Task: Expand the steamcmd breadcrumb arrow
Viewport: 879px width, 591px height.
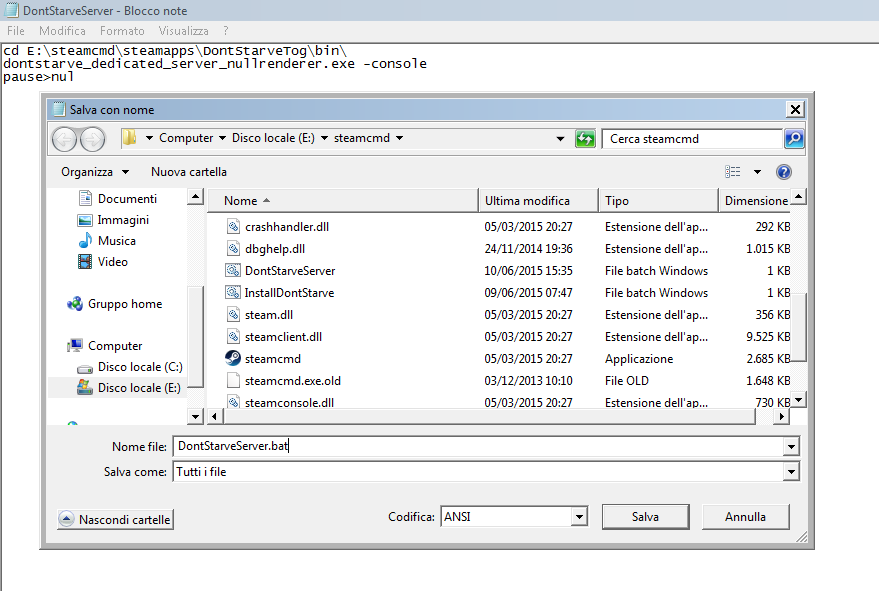Action: tap(399, 138)
